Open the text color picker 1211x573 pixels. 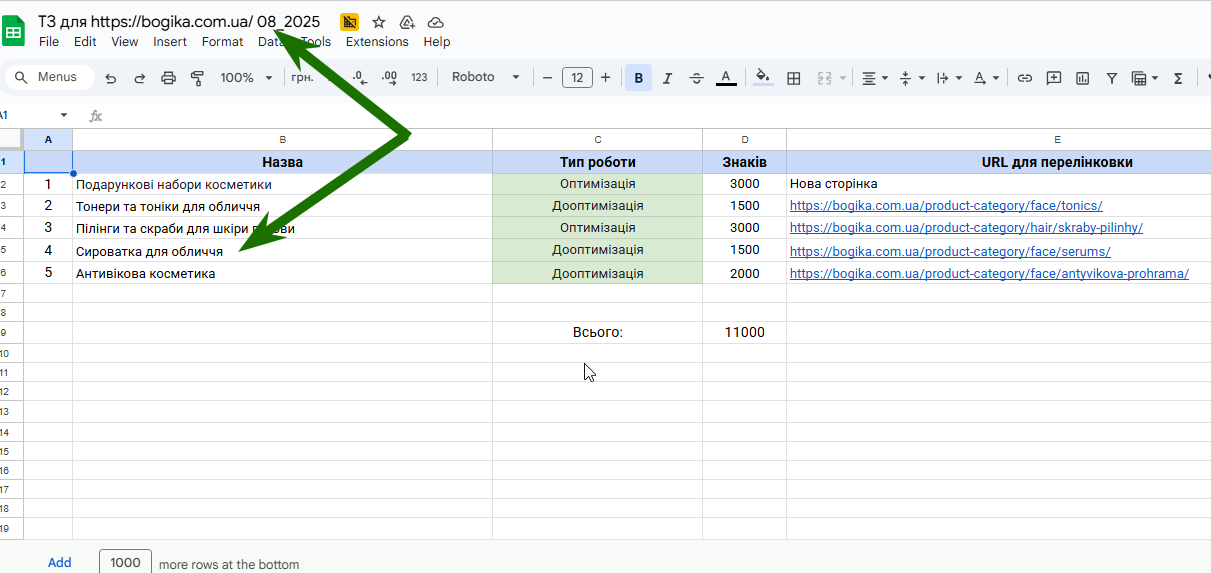click(x=726, y=78)
